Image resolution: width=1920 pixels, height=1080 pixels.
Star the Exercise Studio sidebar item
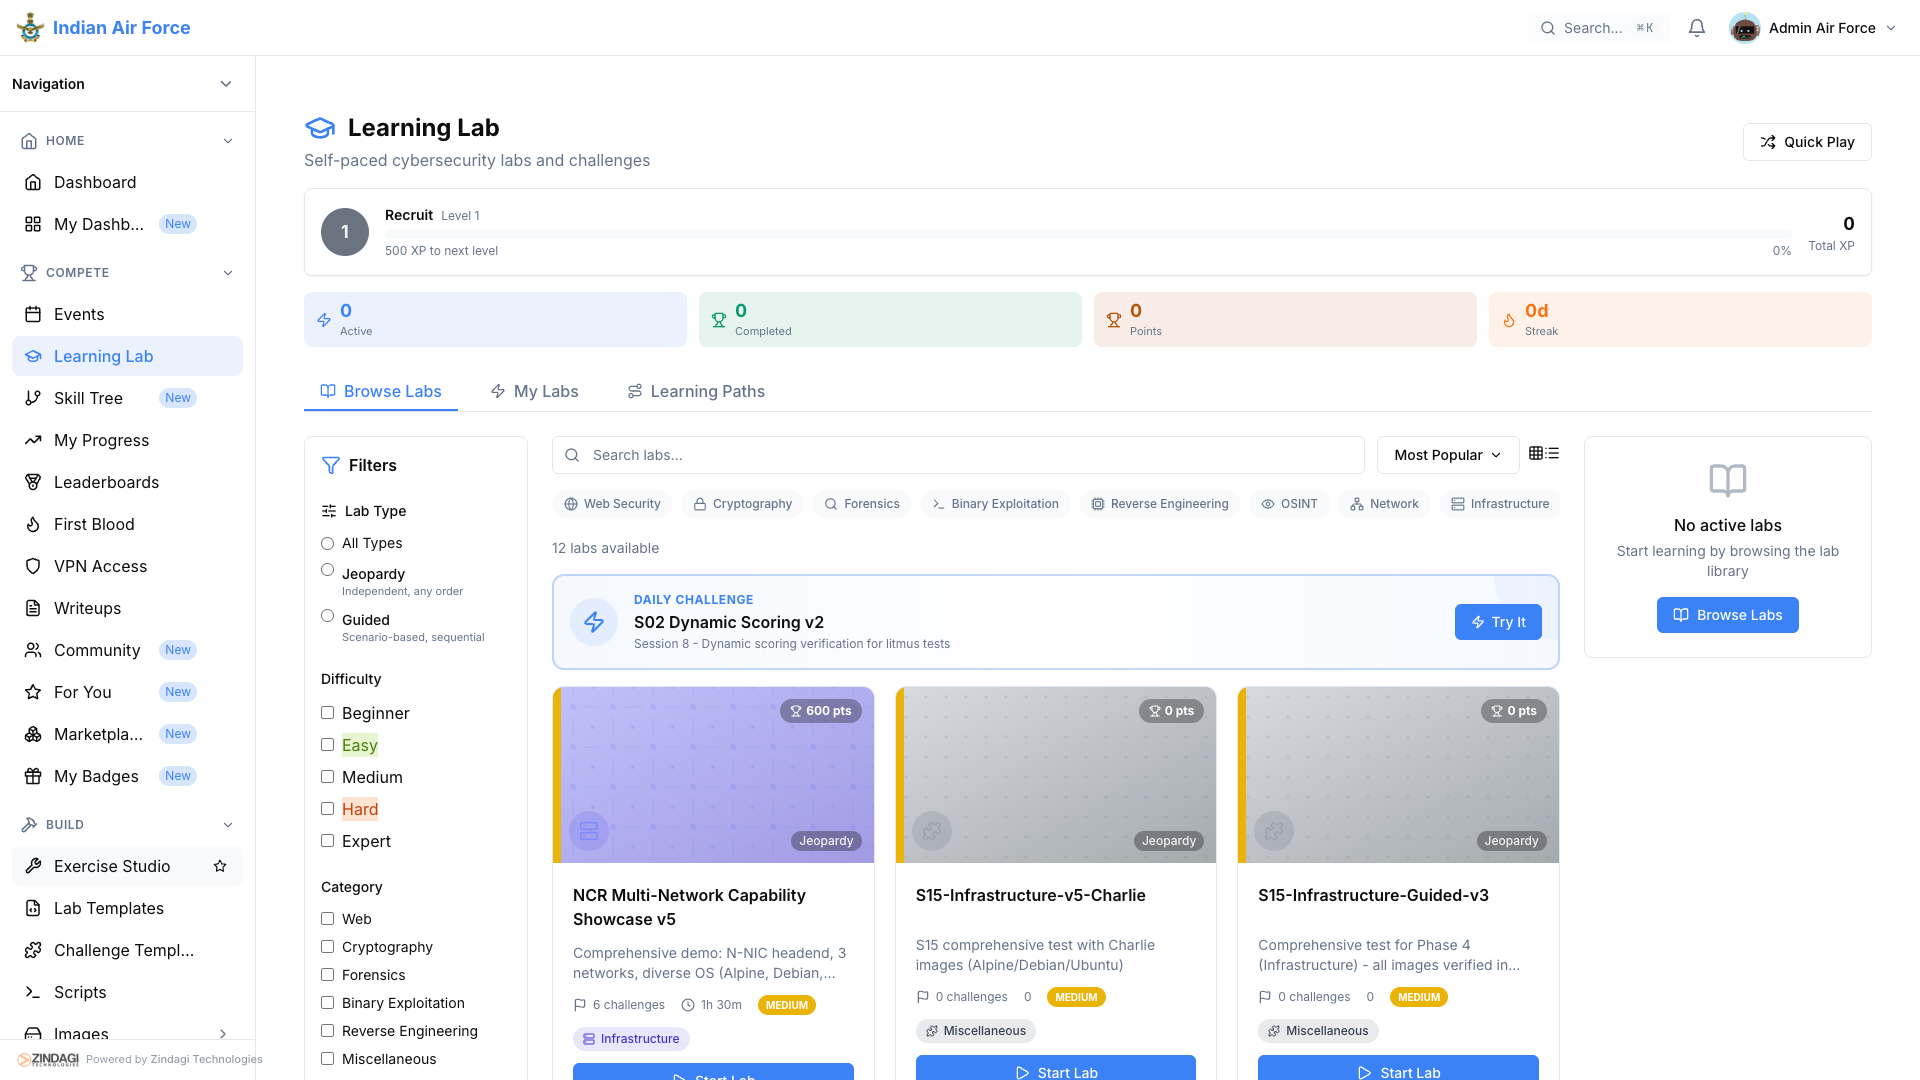point(220,866)
